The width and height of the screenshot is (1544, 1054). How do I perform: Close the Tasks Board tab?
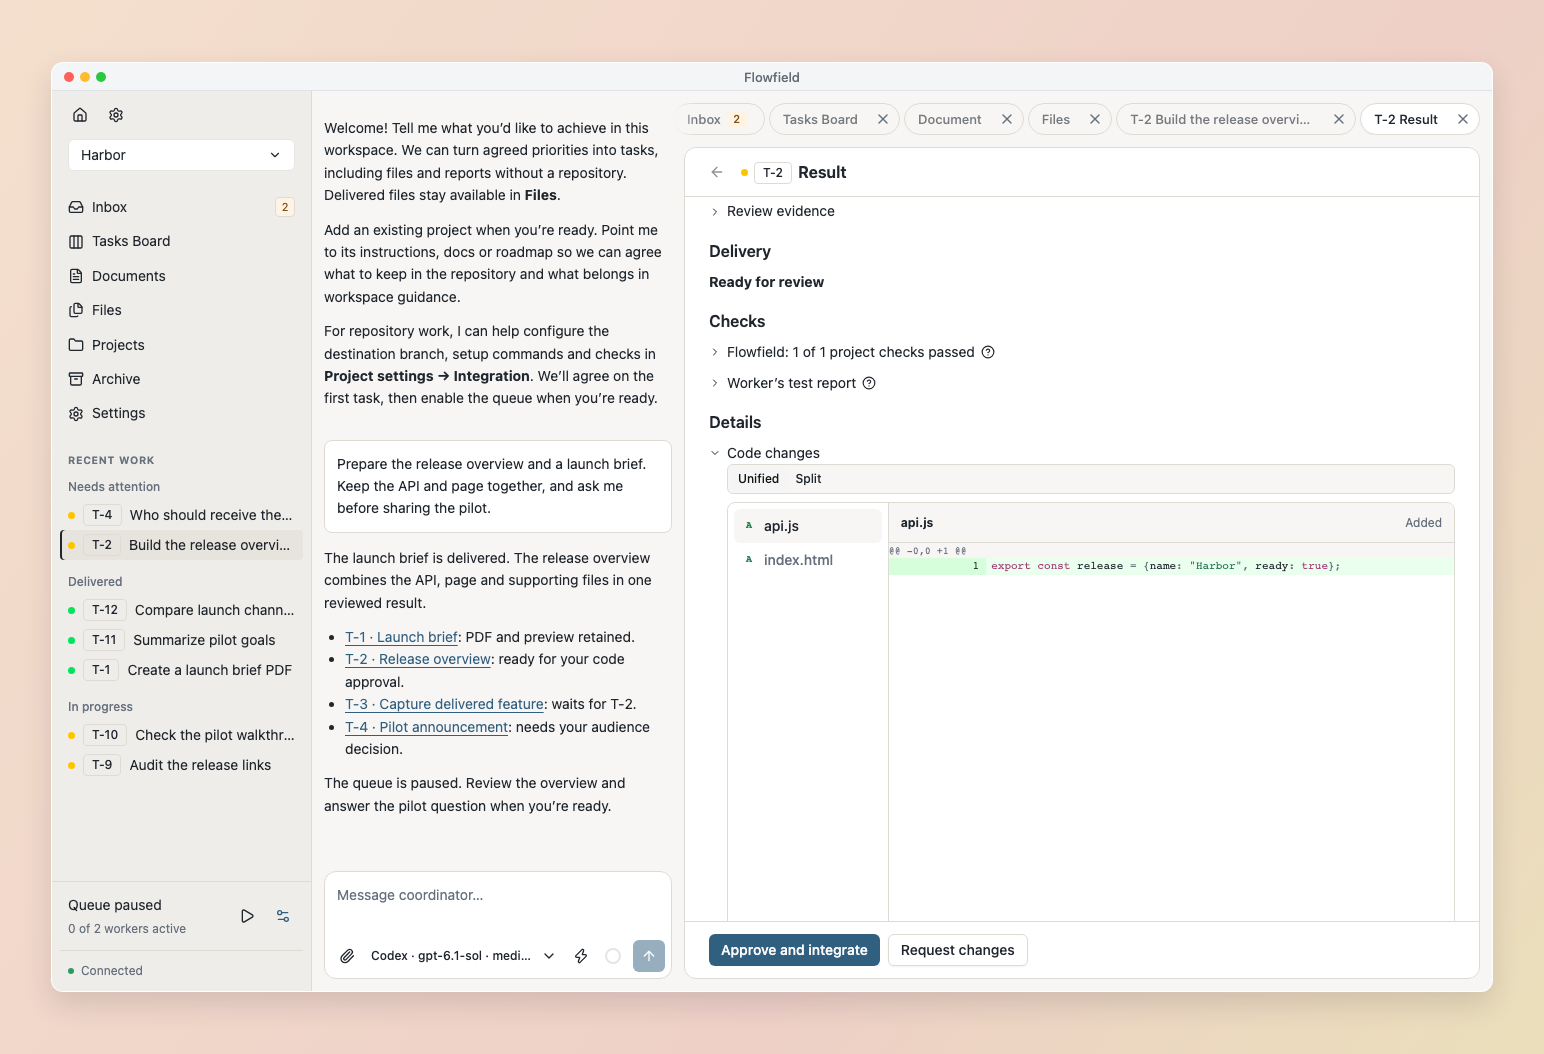[883, 119]
